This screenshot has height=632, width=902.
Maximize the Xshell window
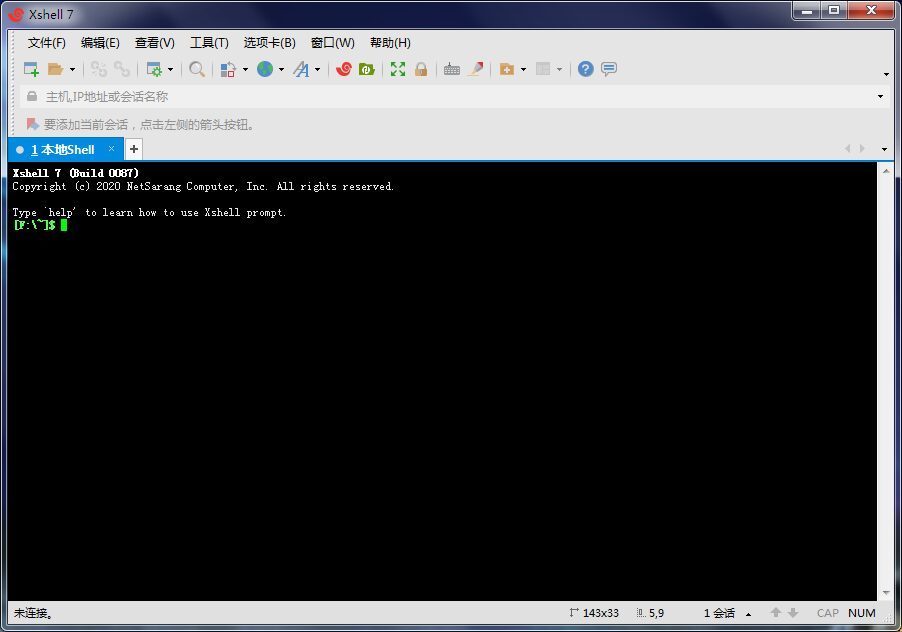[x=834, y=10]
